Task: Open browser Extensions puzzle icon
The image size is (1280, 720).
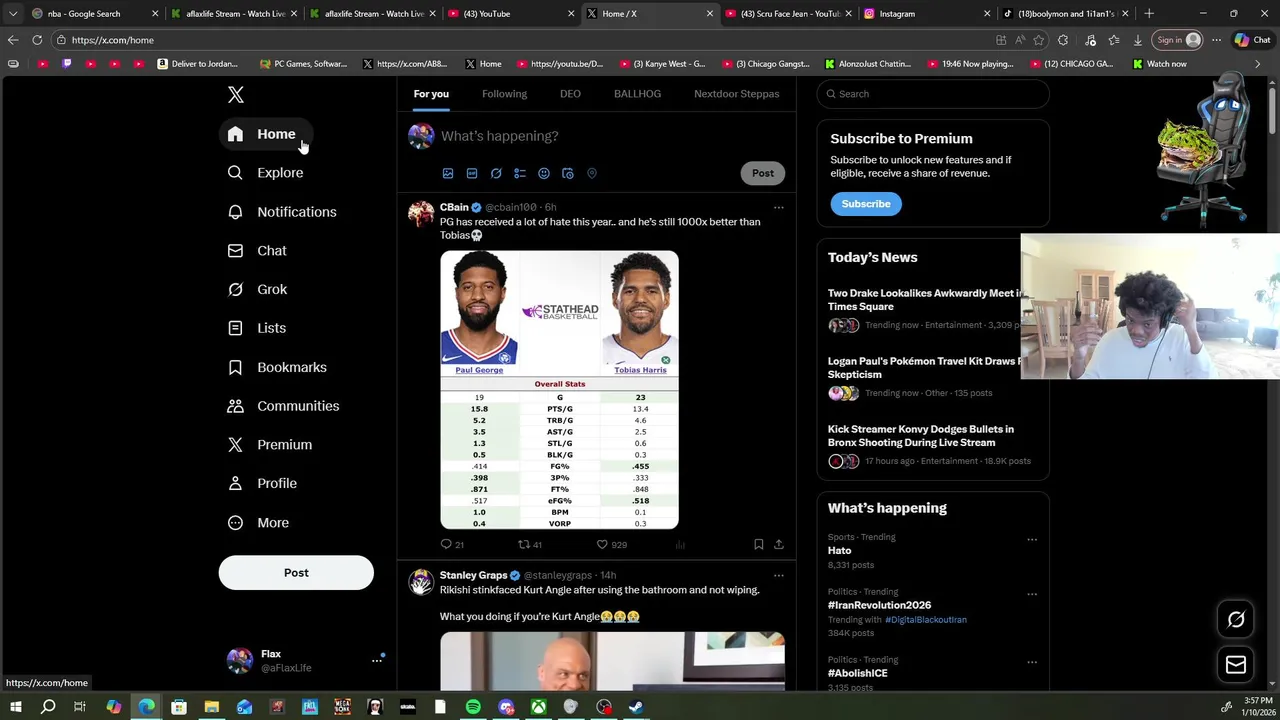Action: point(1063,40)
